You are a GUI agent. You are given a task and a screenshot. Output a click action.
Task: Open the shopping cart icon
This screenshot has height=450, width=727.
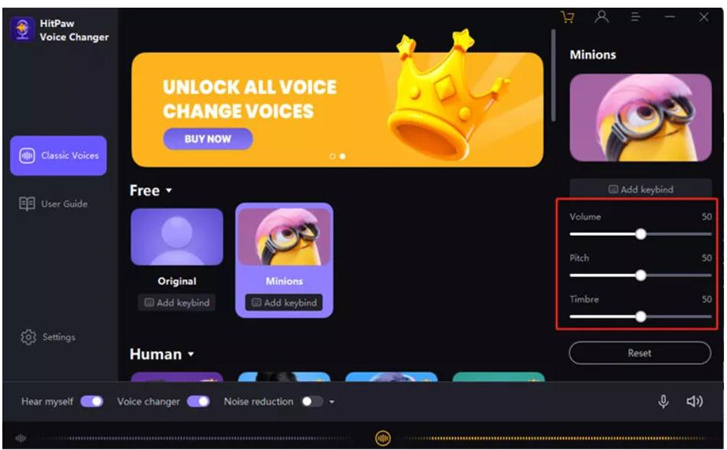point(568,17)
